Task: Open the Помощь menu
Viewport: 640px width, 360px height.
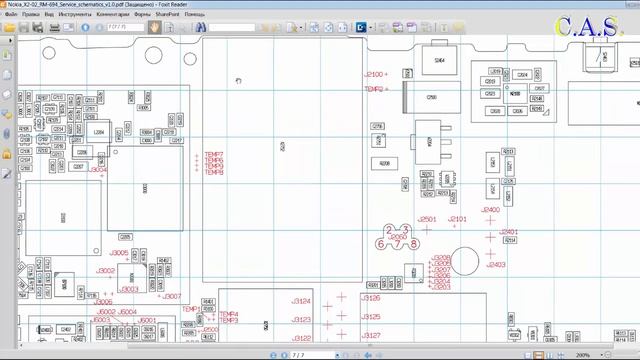Action: [195, 14]
